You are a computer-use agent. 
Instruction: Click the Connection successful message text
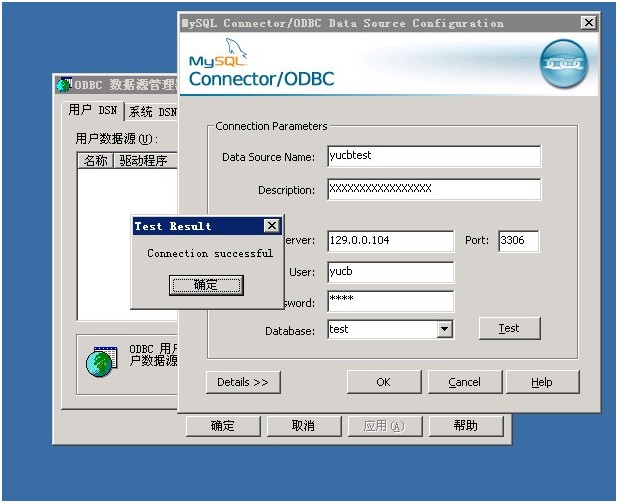[210, 253]
